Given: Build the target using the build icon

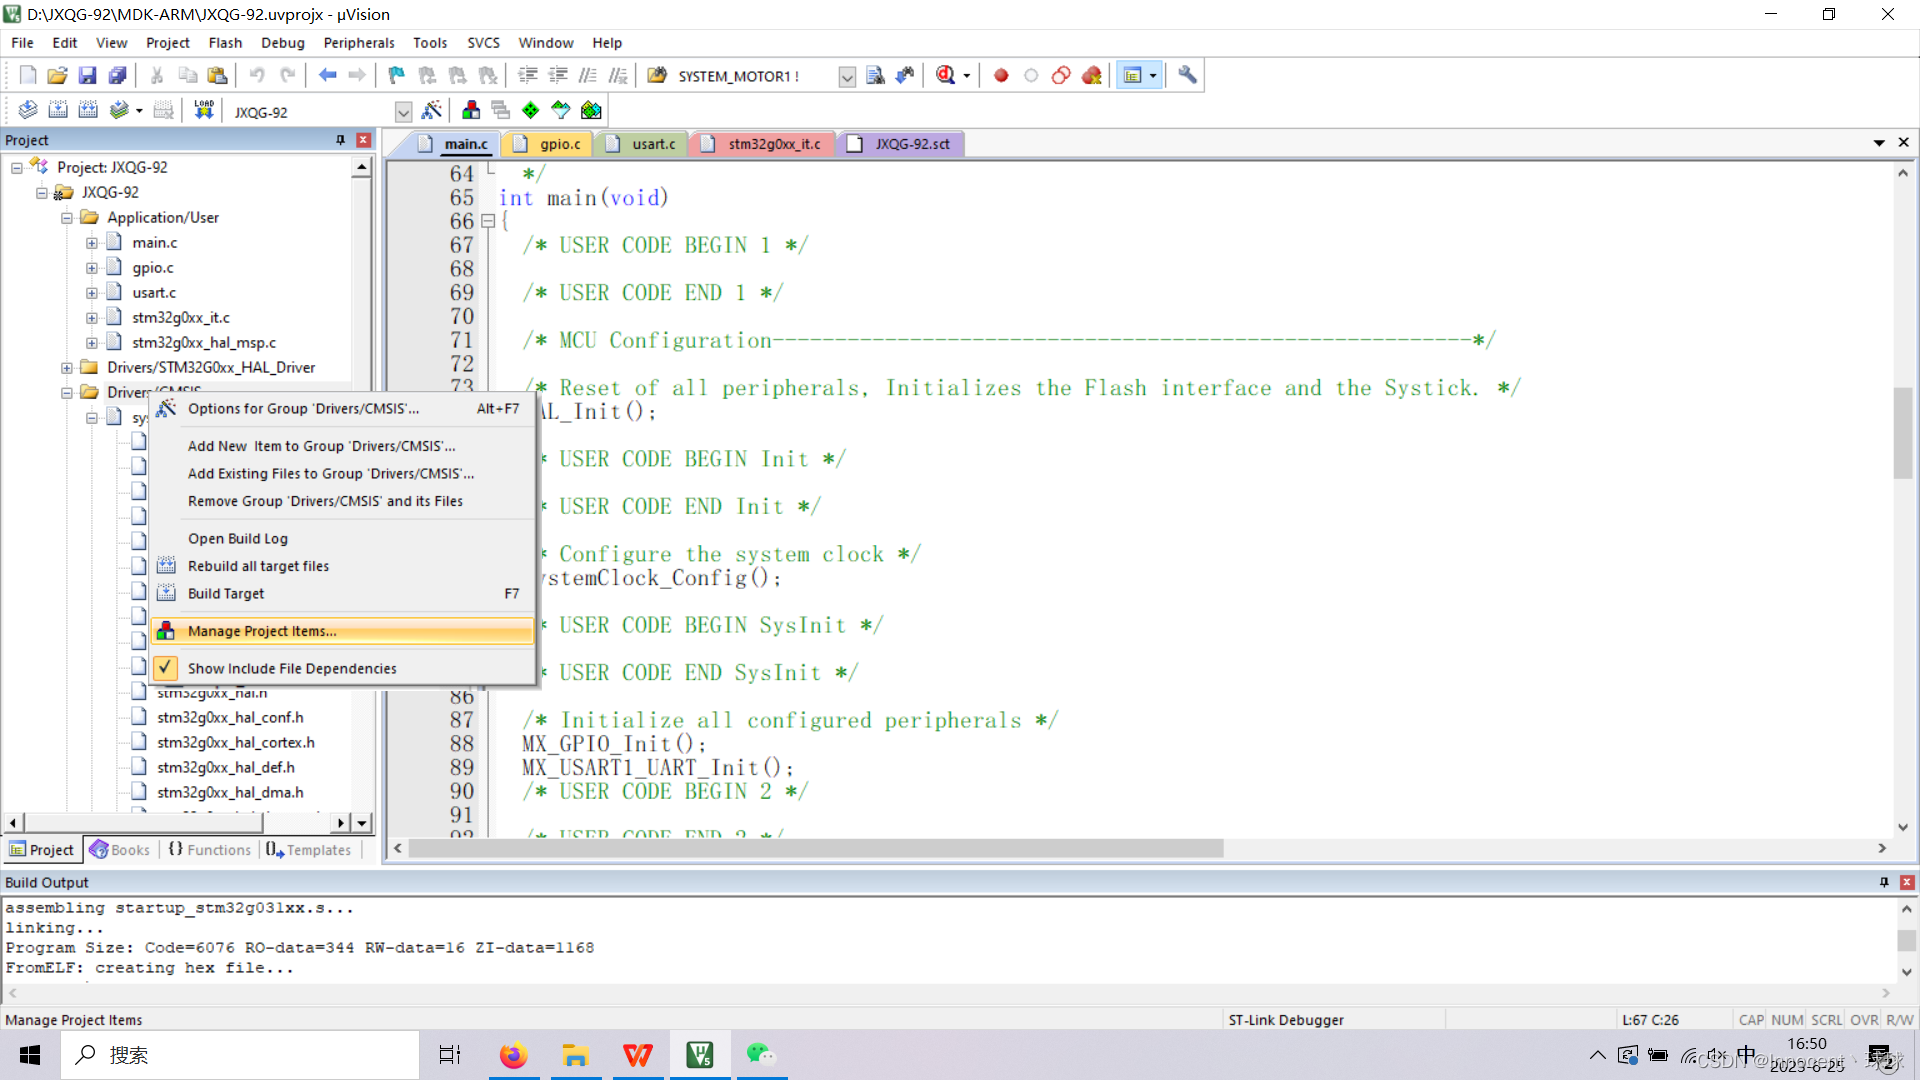Looking at the screenshot, I should [x=57, y=110].
